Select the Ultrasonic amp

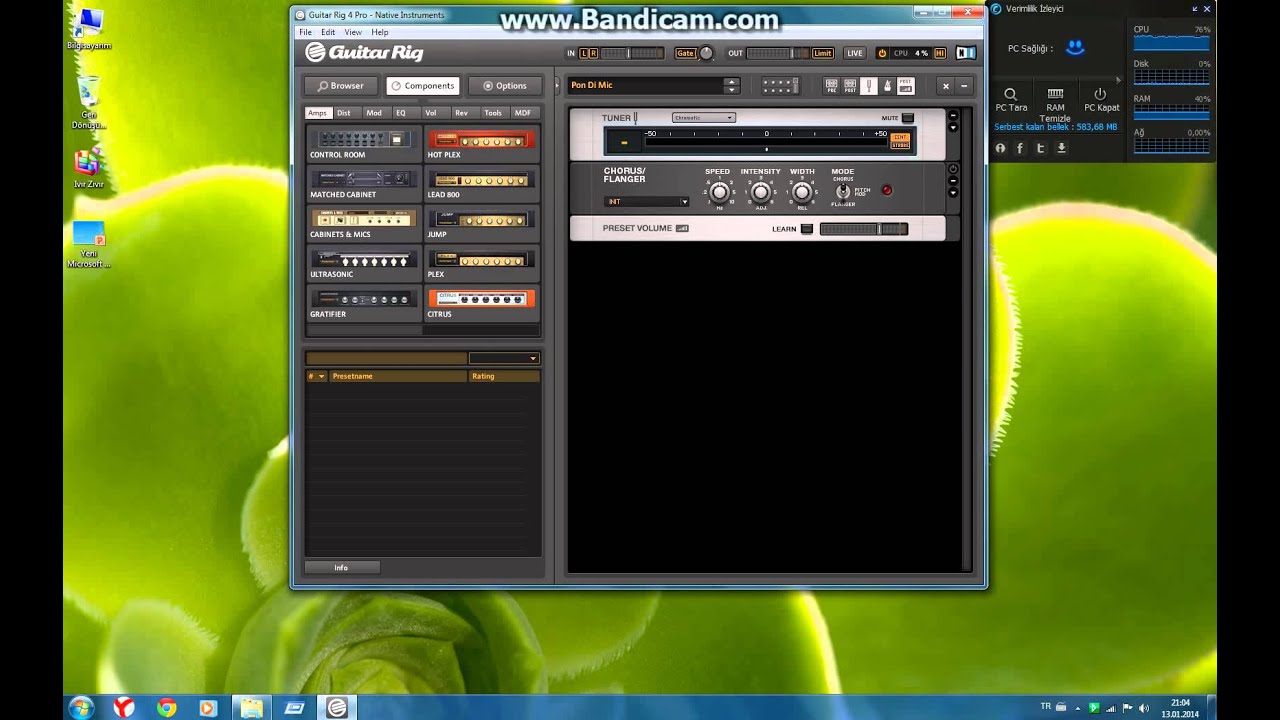pos(363,264)
